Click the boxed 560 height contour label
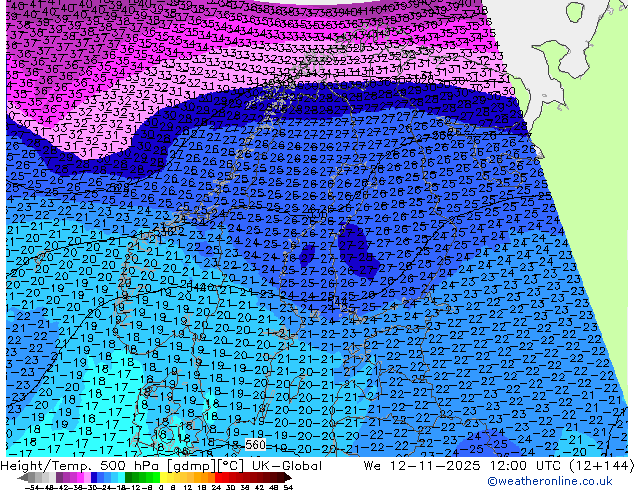634x490 pixels. (x=255, y=445)
